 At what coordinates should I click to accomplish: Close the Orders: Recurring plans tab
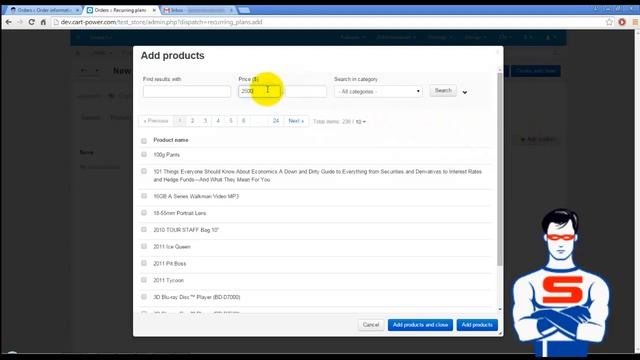point(154,10)
